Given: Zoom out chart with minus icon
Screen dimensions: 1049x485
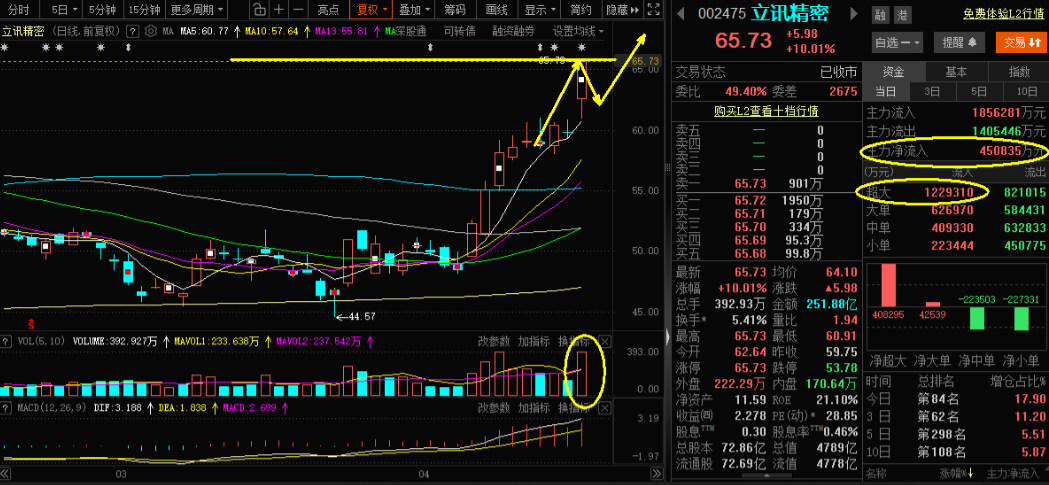Looking at the screenshot, I should [298, 9].
